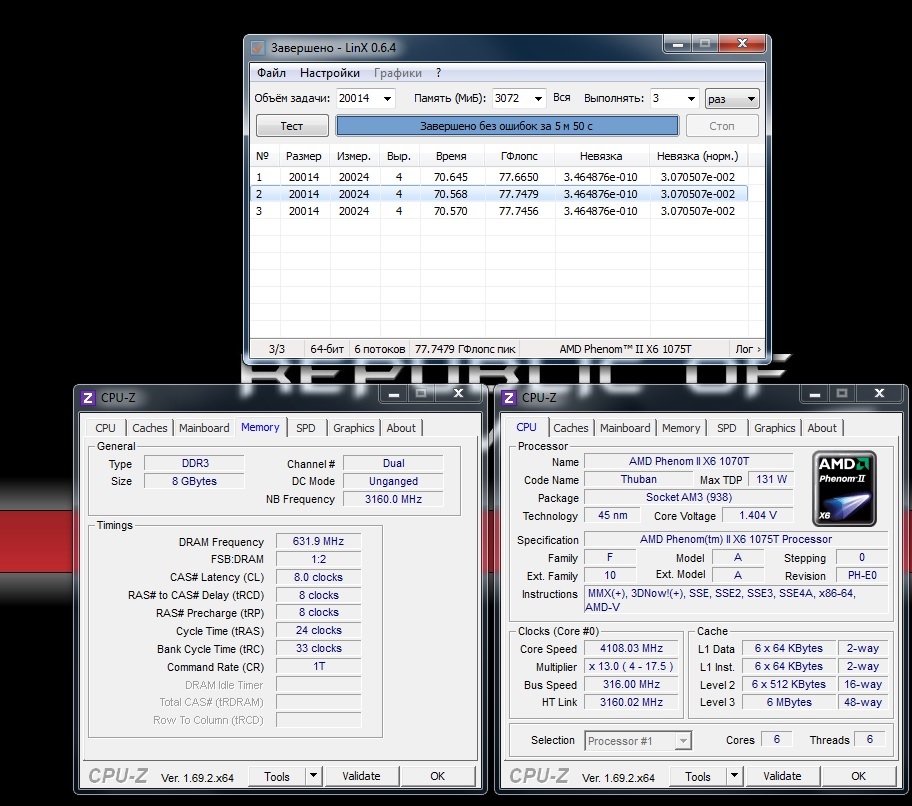The width and height of the screenshot is (912, 806).
Task: Open Memory tab in right CPU-Z window
Action: [681, 428]
